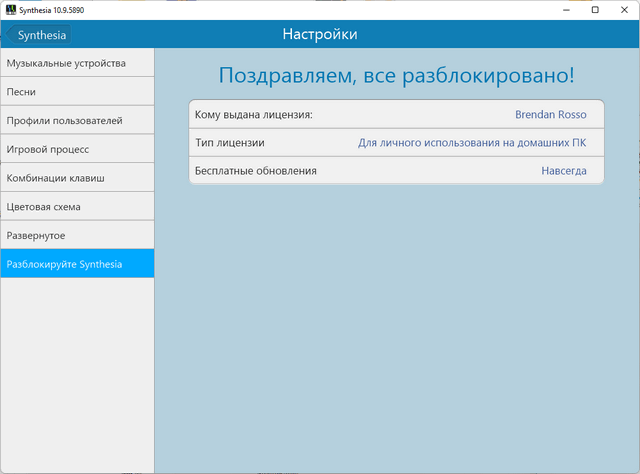
Task: Click the Настройки header title
Action: (x=320, y=35)
